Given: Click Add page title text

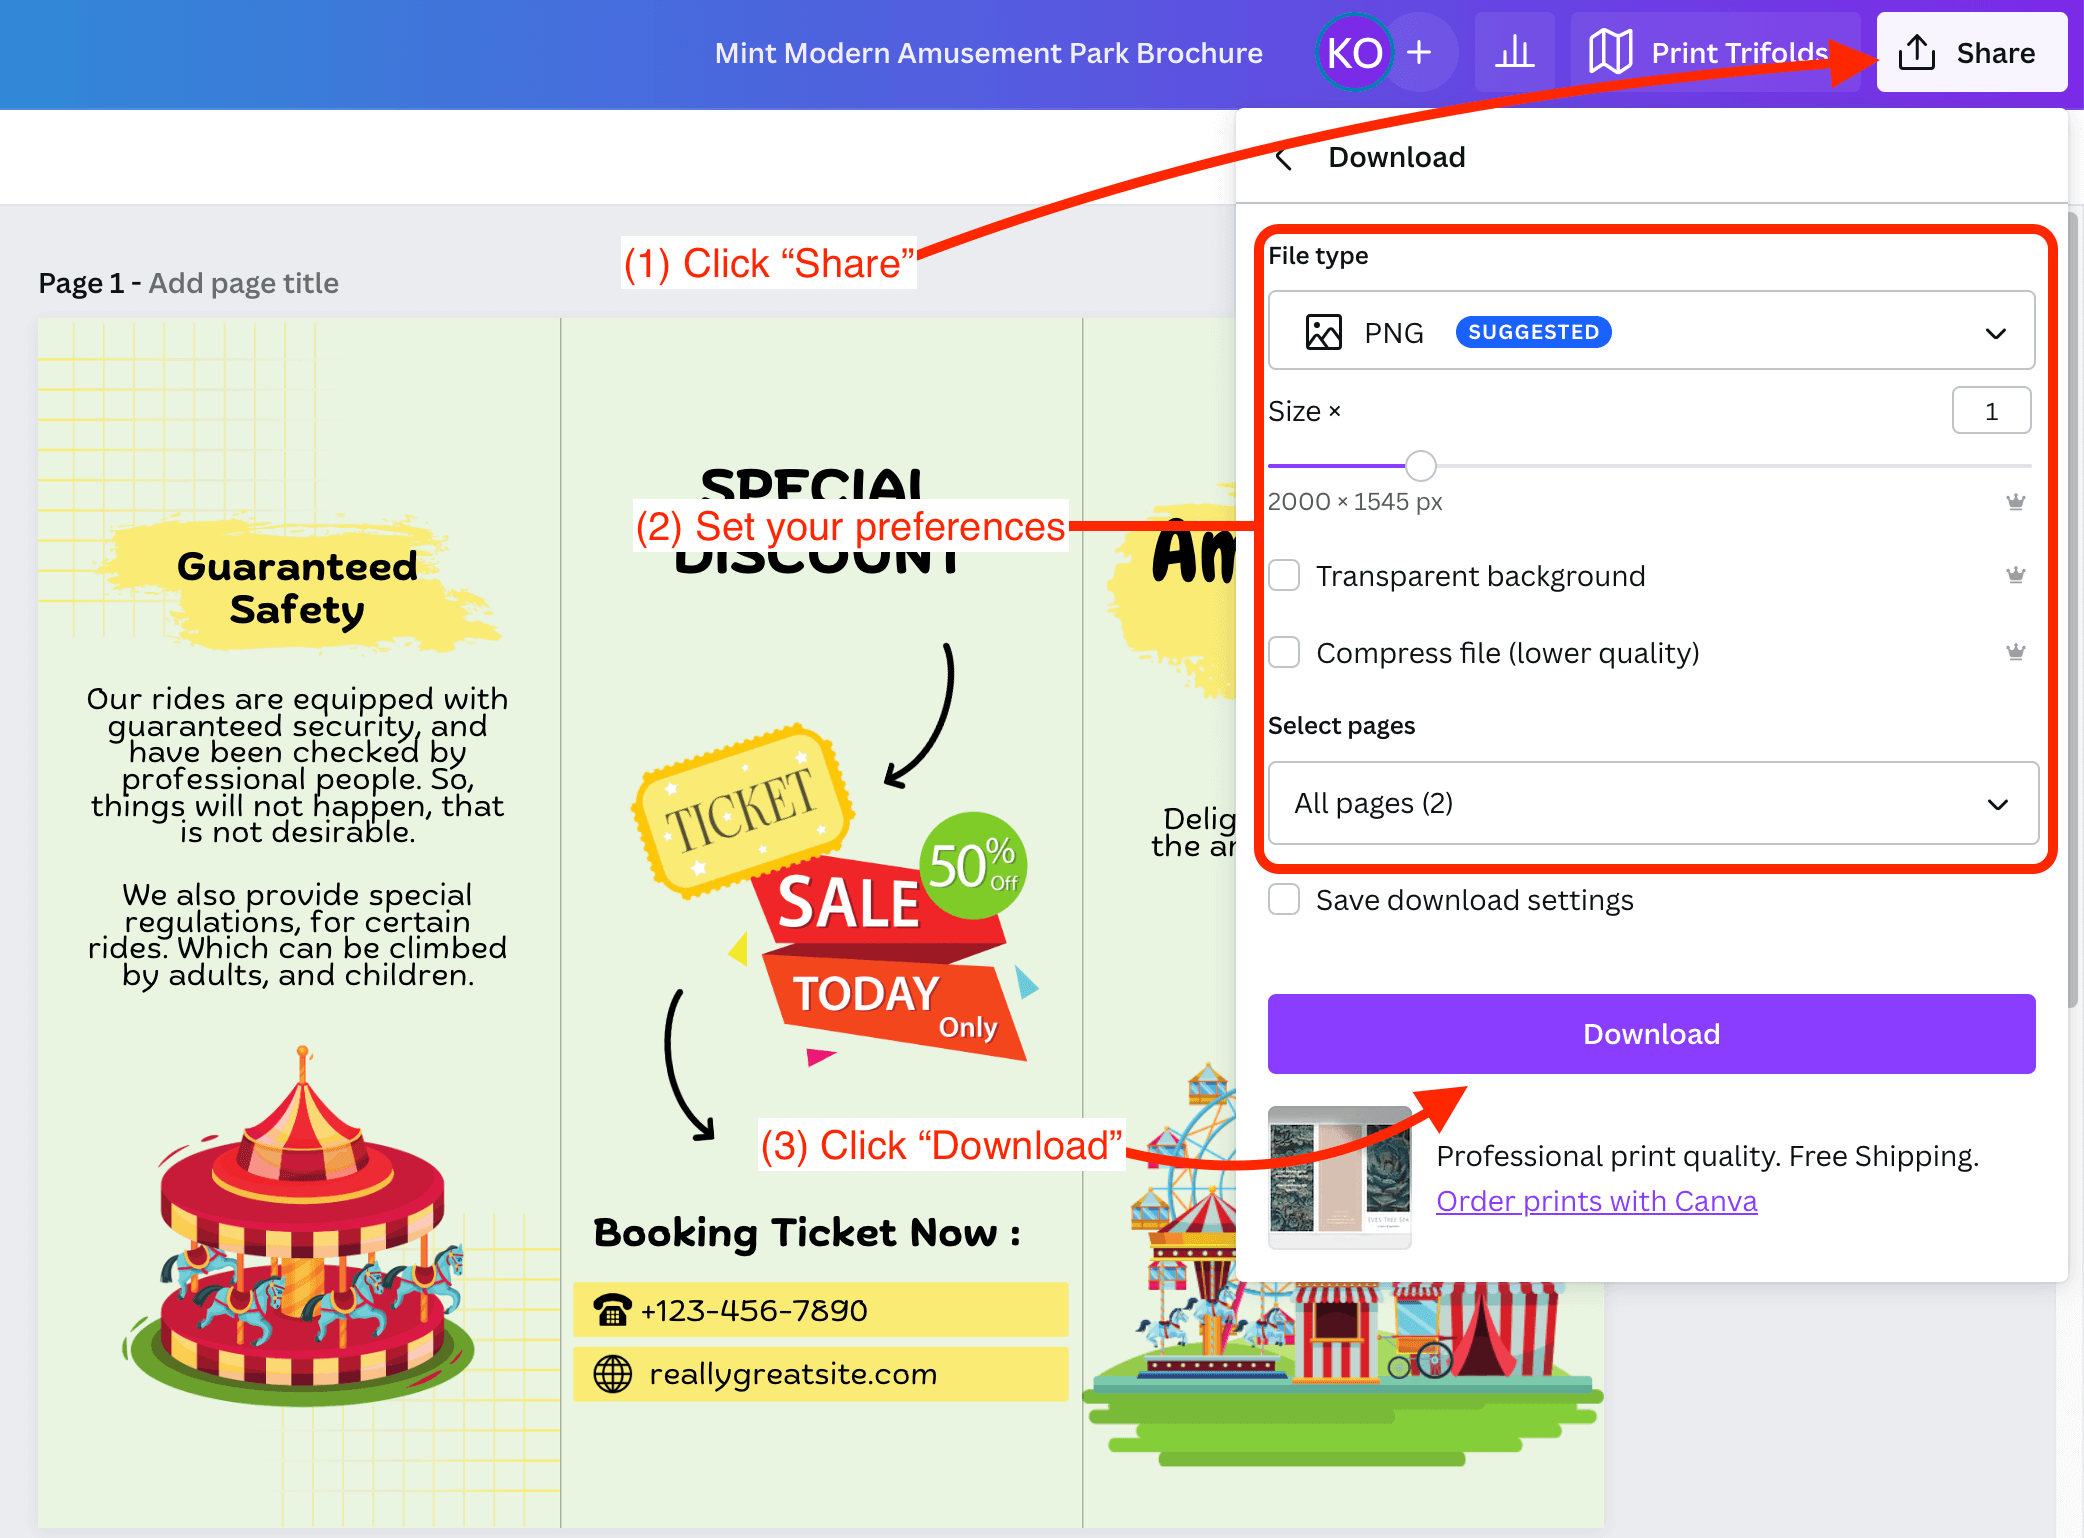Looking at the screenshot, I should coord(243,283).
